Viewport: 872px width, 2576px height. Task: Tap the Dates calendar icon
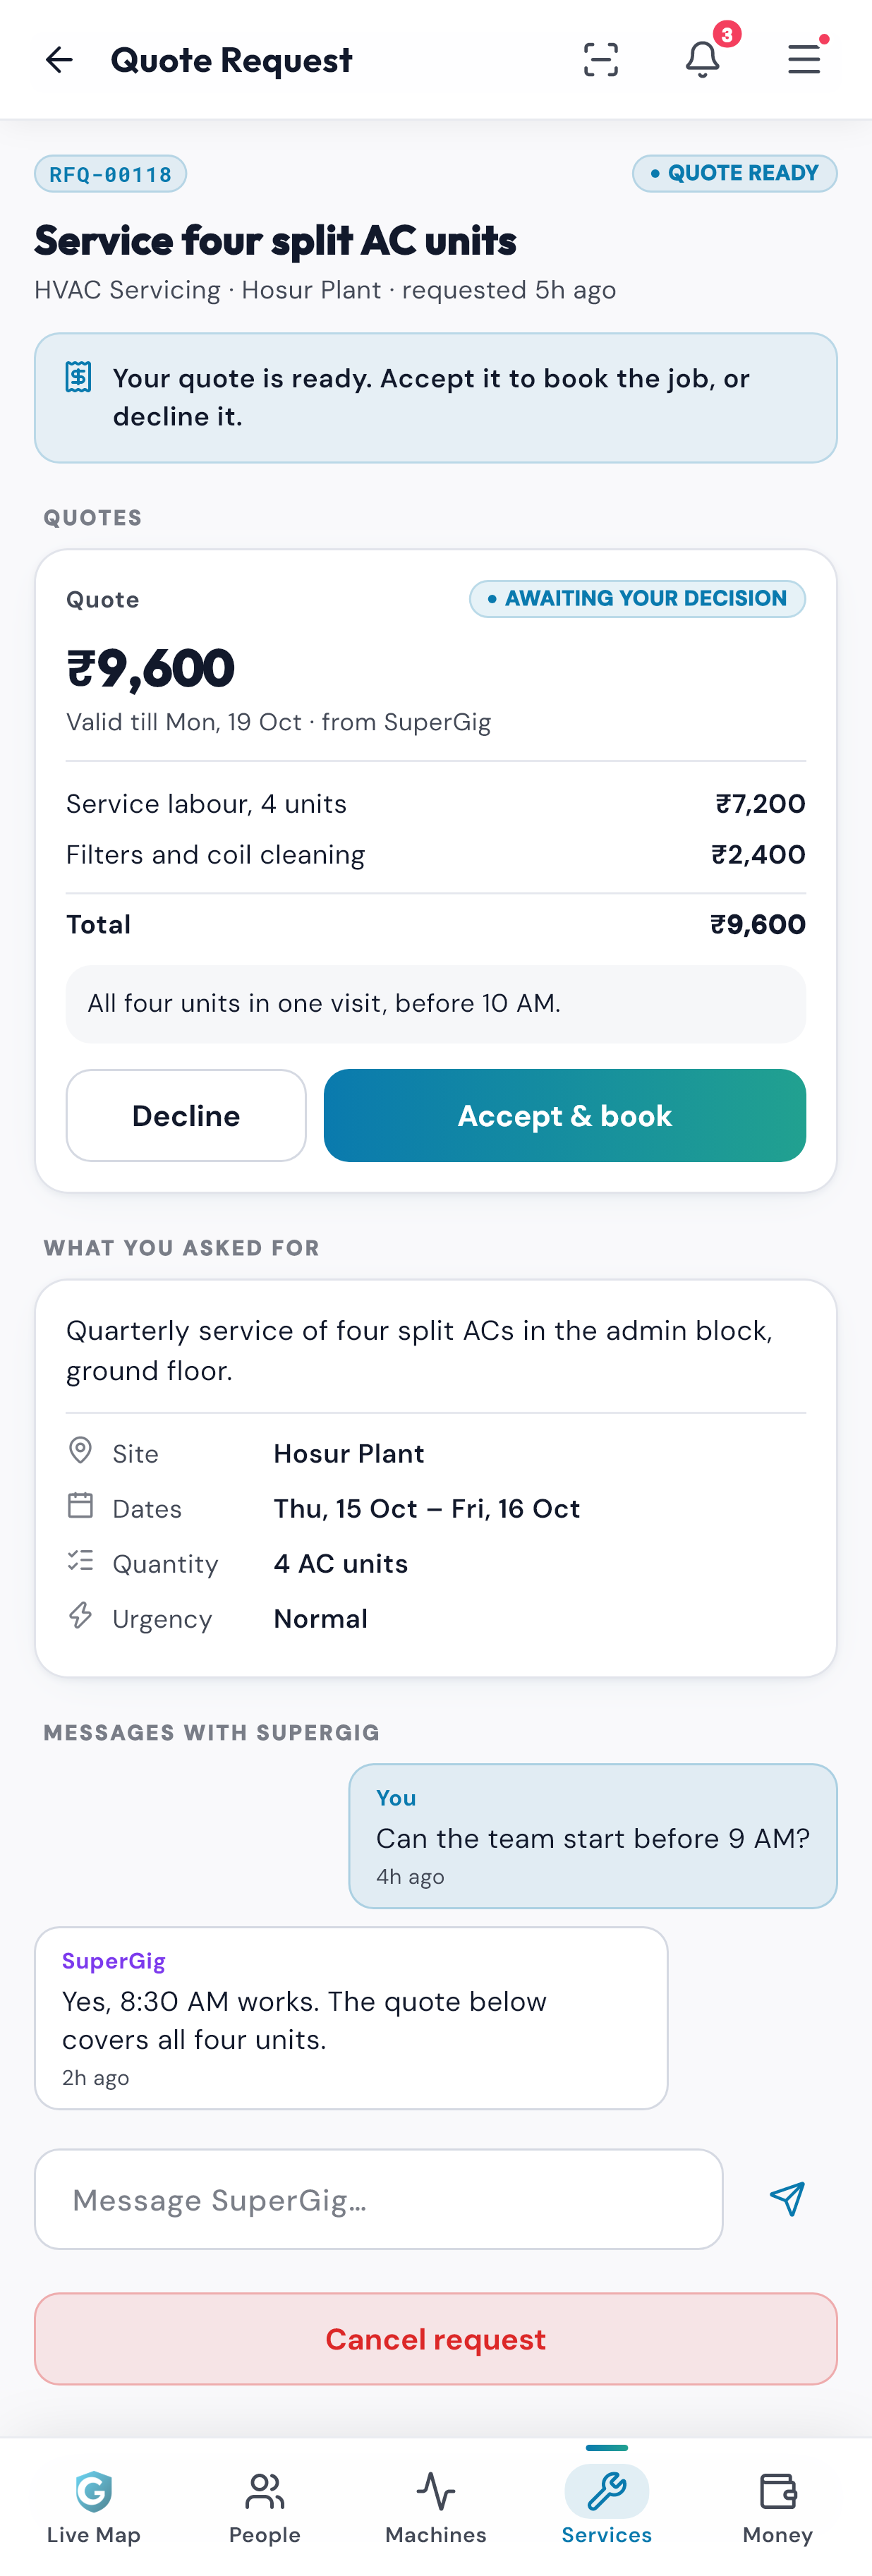(x=80, y=1505)
